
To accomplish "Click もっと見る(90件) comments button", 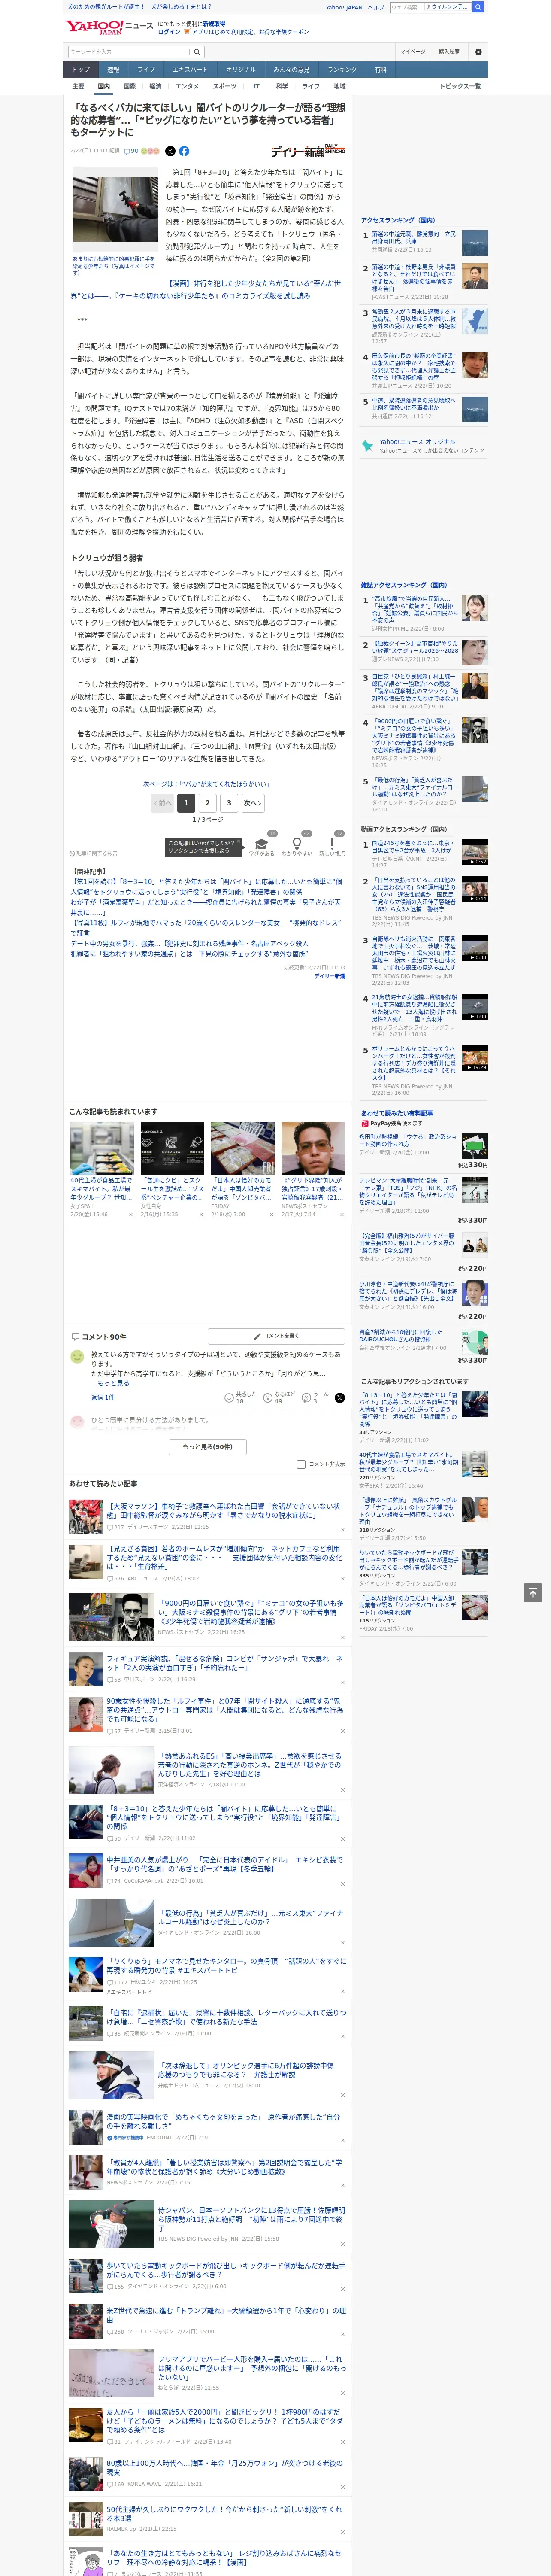I will coord(208,1446).
